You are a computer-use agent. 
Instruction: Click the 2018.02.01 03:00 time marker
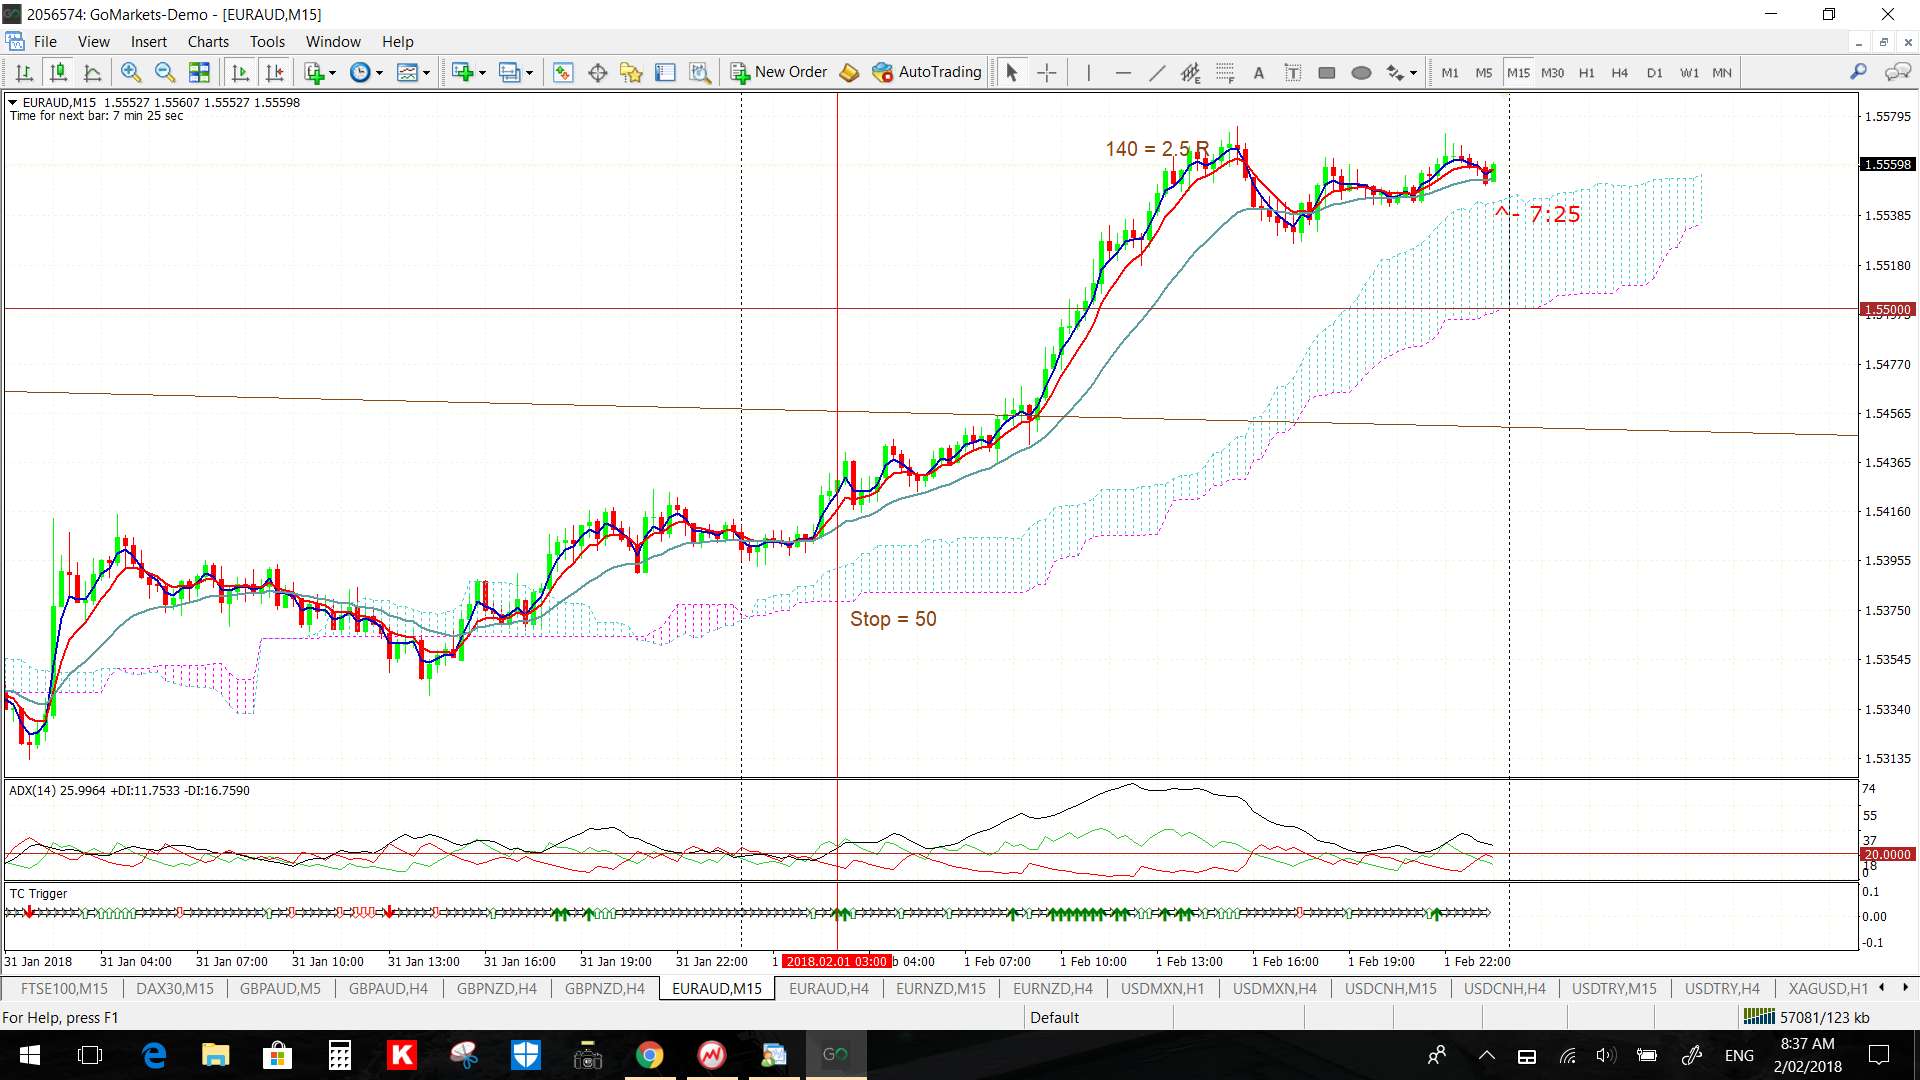[x=836, y=961]
